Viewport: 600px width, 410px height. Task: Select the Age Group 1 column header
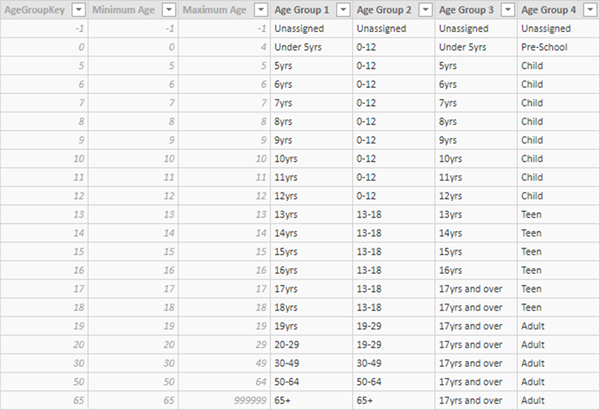(x=302, y=10)
